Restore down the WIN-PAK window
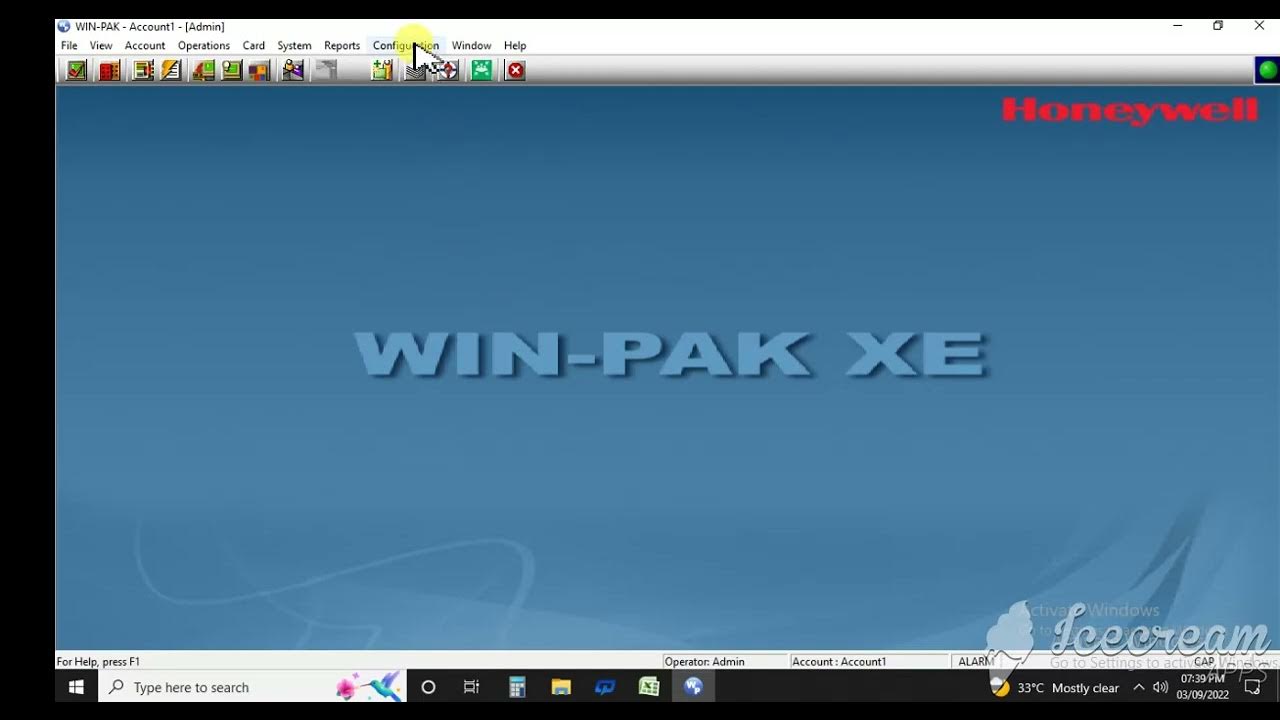This screenshot has width=1280, height=720. [1218, 26]
